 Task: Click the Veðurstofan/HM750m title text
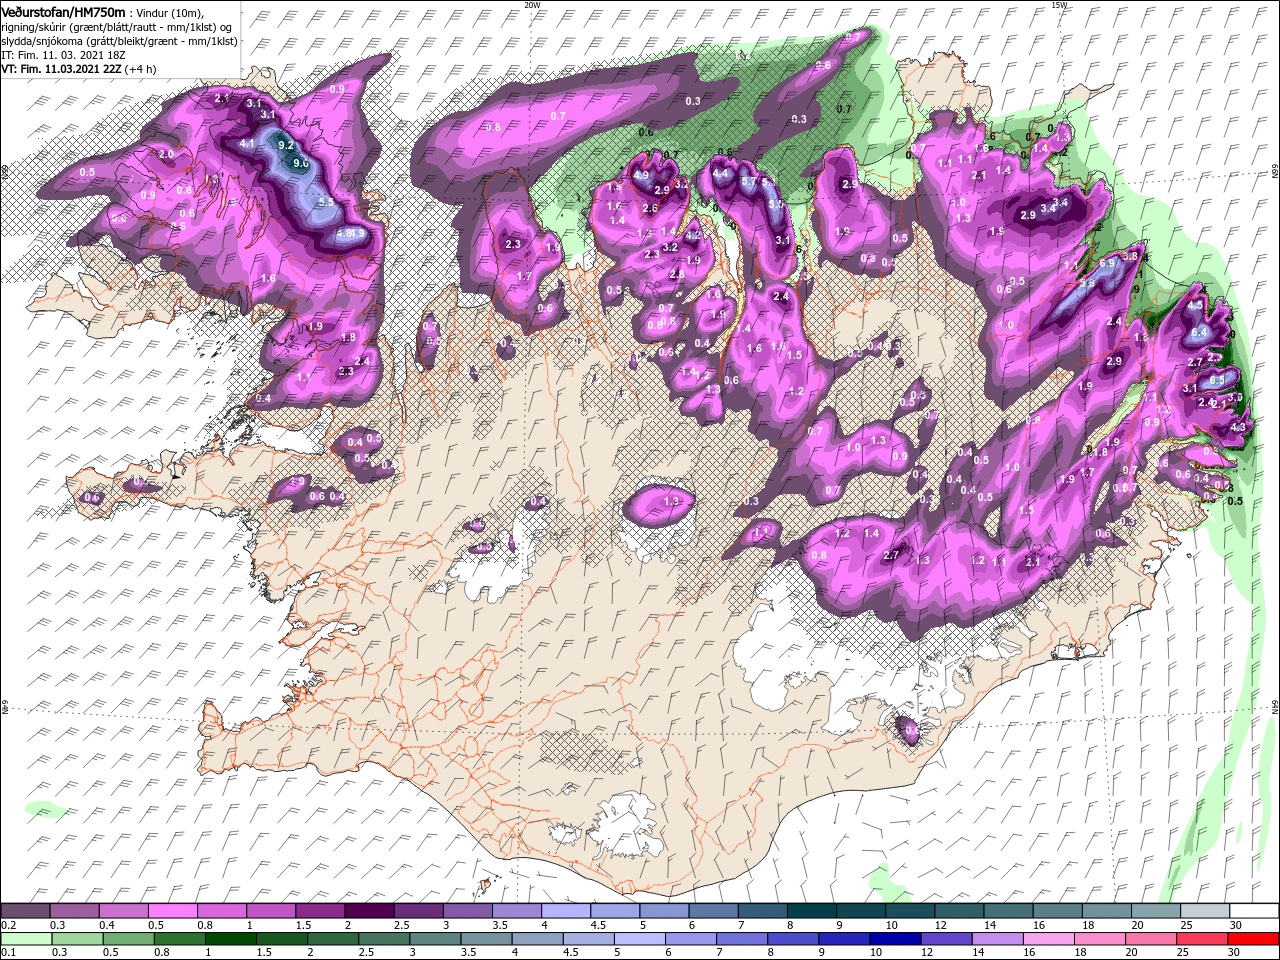point(63,11)
